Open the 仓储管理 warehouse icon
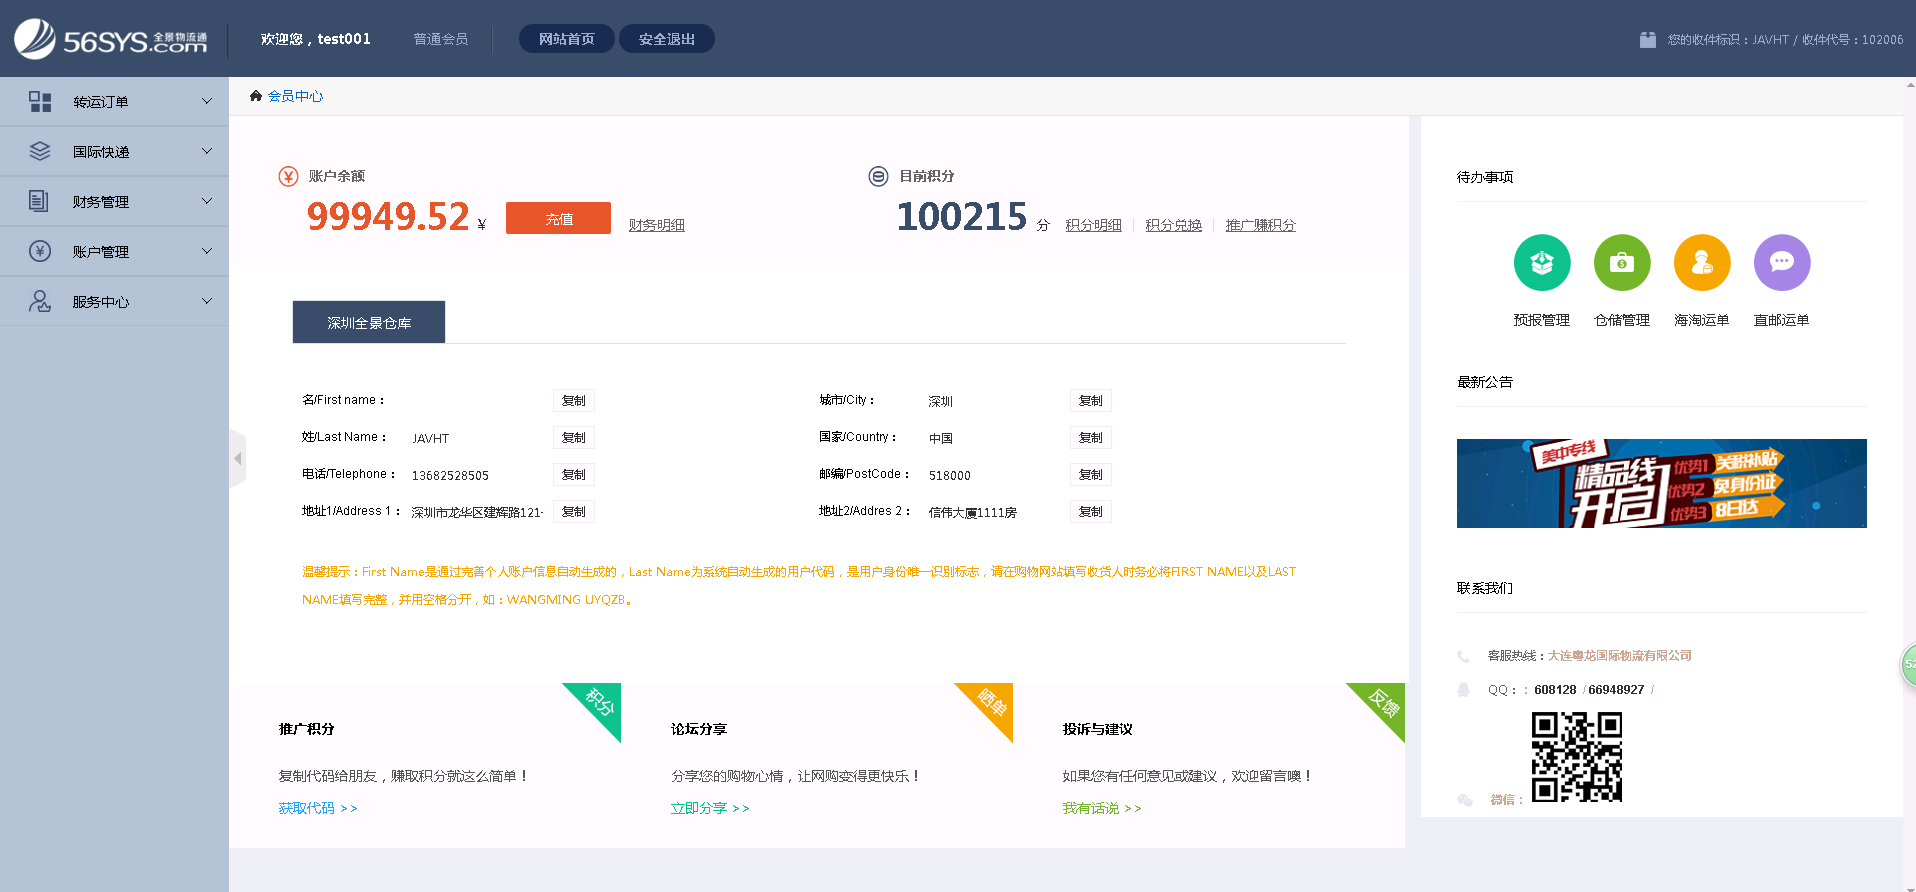 1621,263
